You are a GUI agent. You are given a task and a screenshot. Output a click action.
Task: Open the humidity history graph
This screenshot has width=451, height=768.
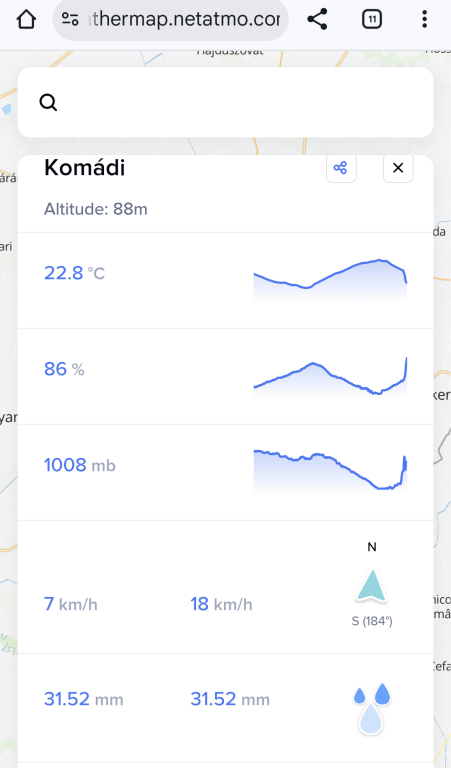point(330,377)
